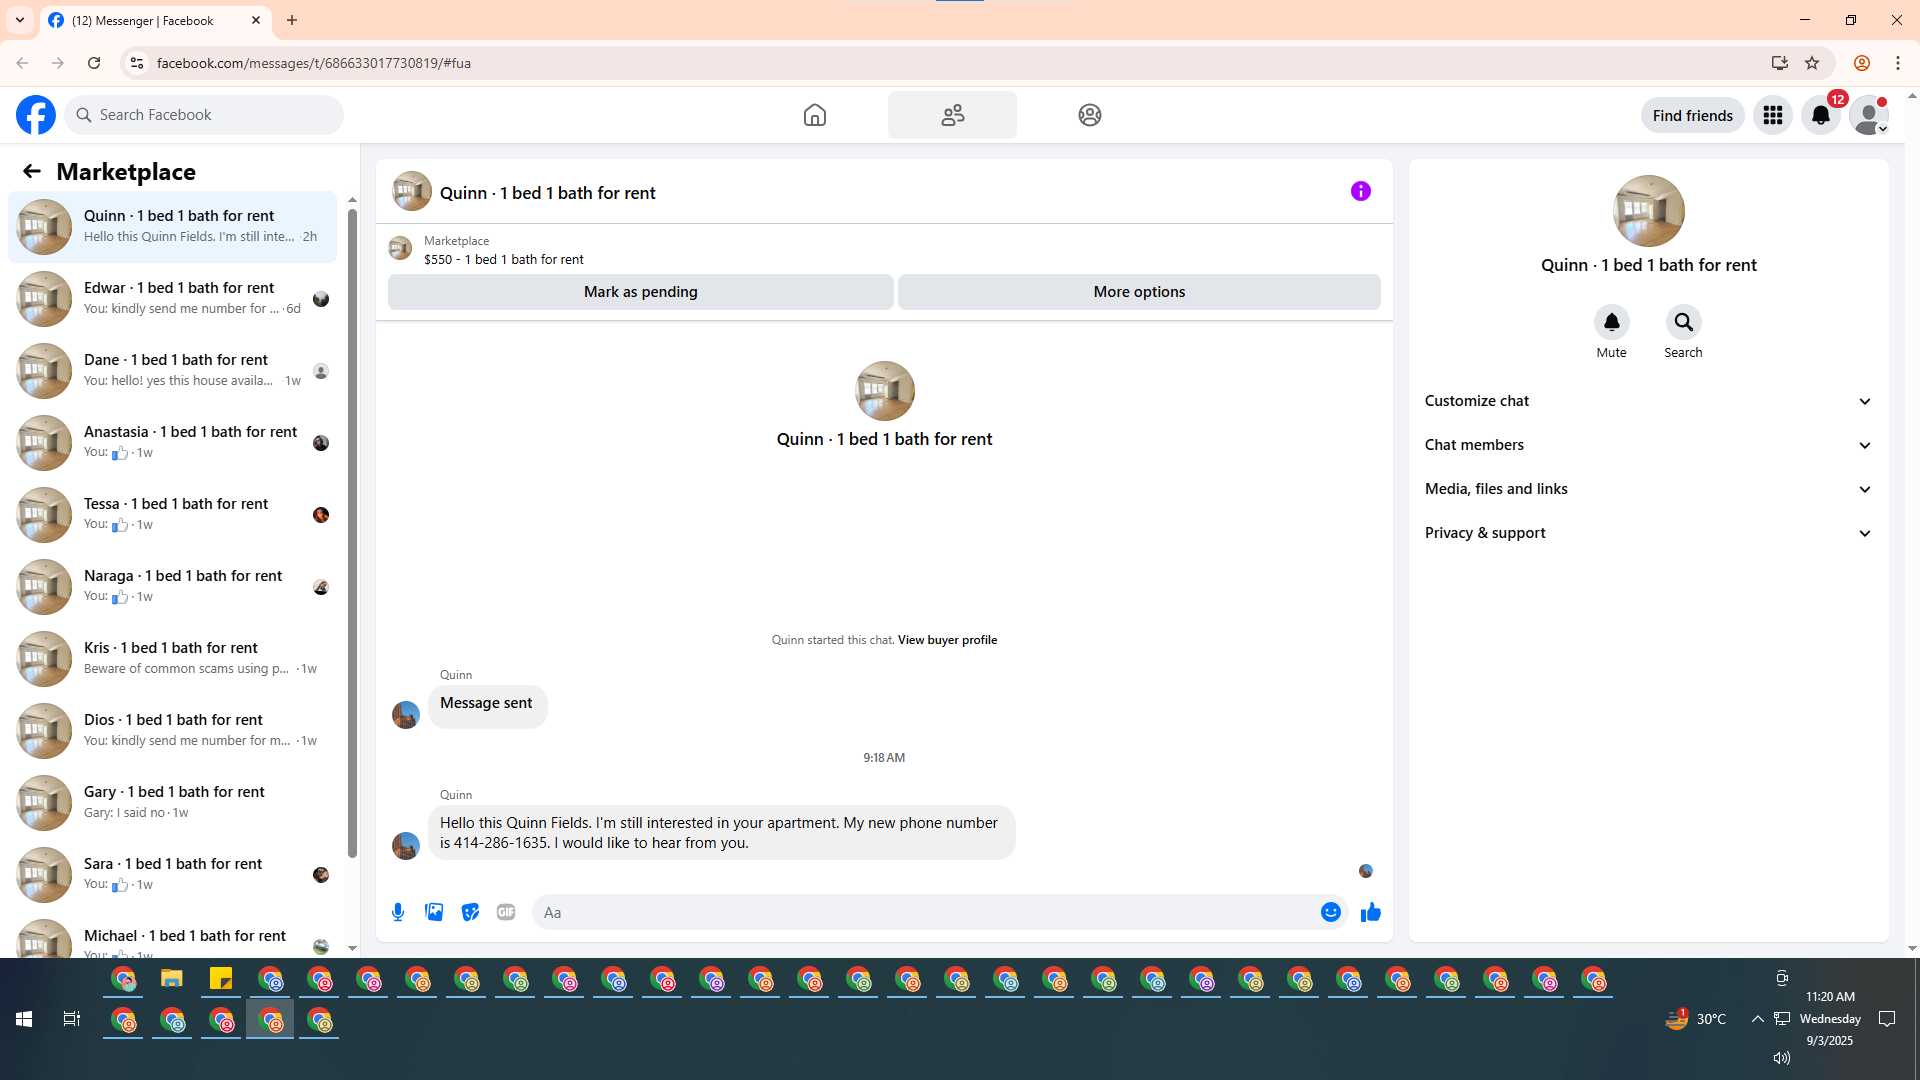1920x1080 pixels.
Task: Expand Customize chat section
Action: (1648, 401)
